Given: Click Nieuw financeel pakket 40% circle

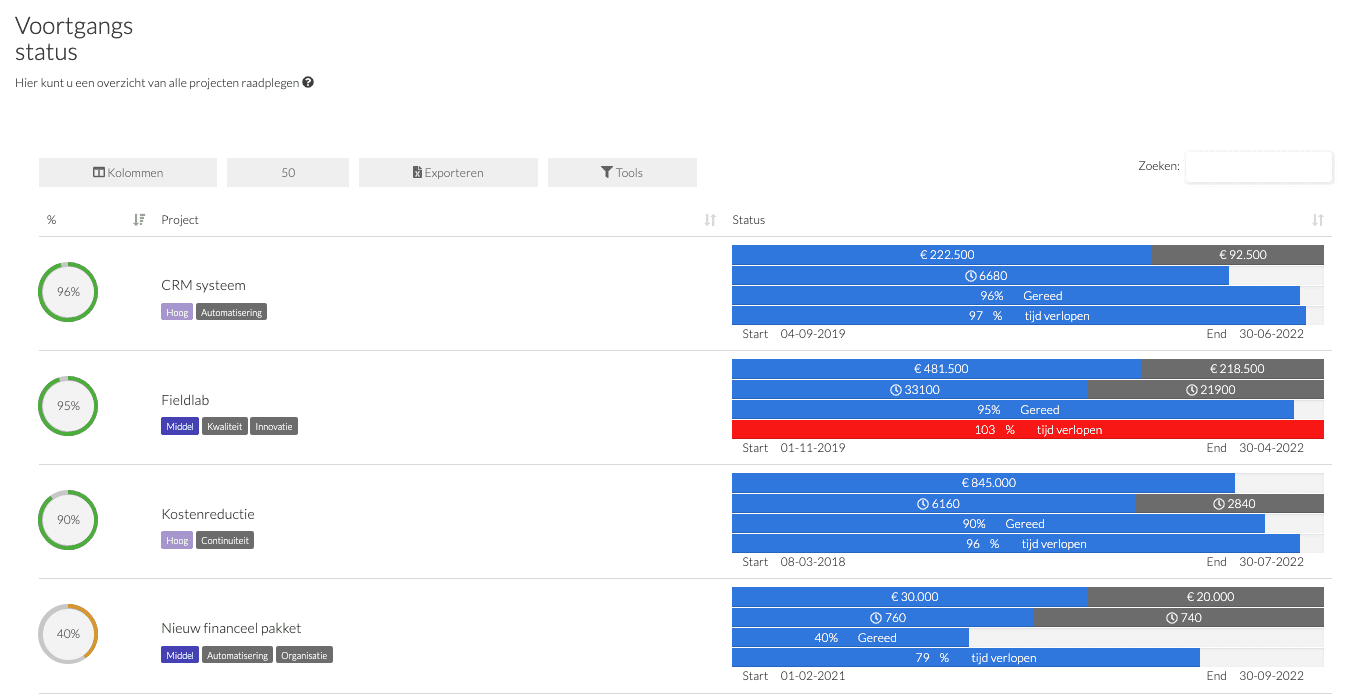Looking at the screenshot, I should click(x=68, y=634).
